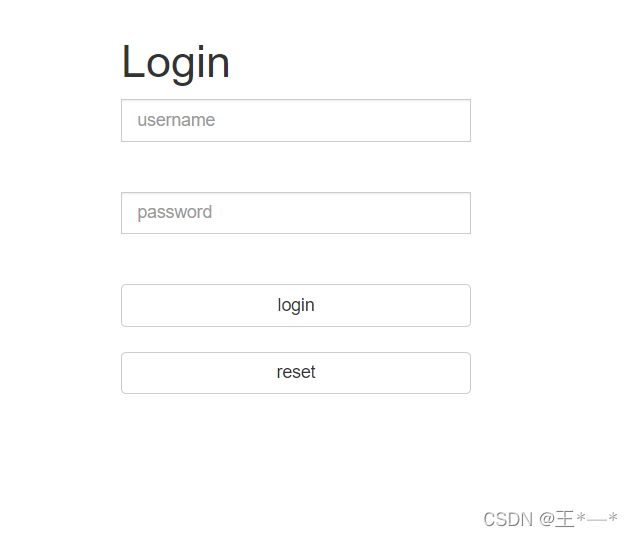Click the password input field
Image resolution: width=632 pixels, height=537 pixels.
tap(296, 213)
